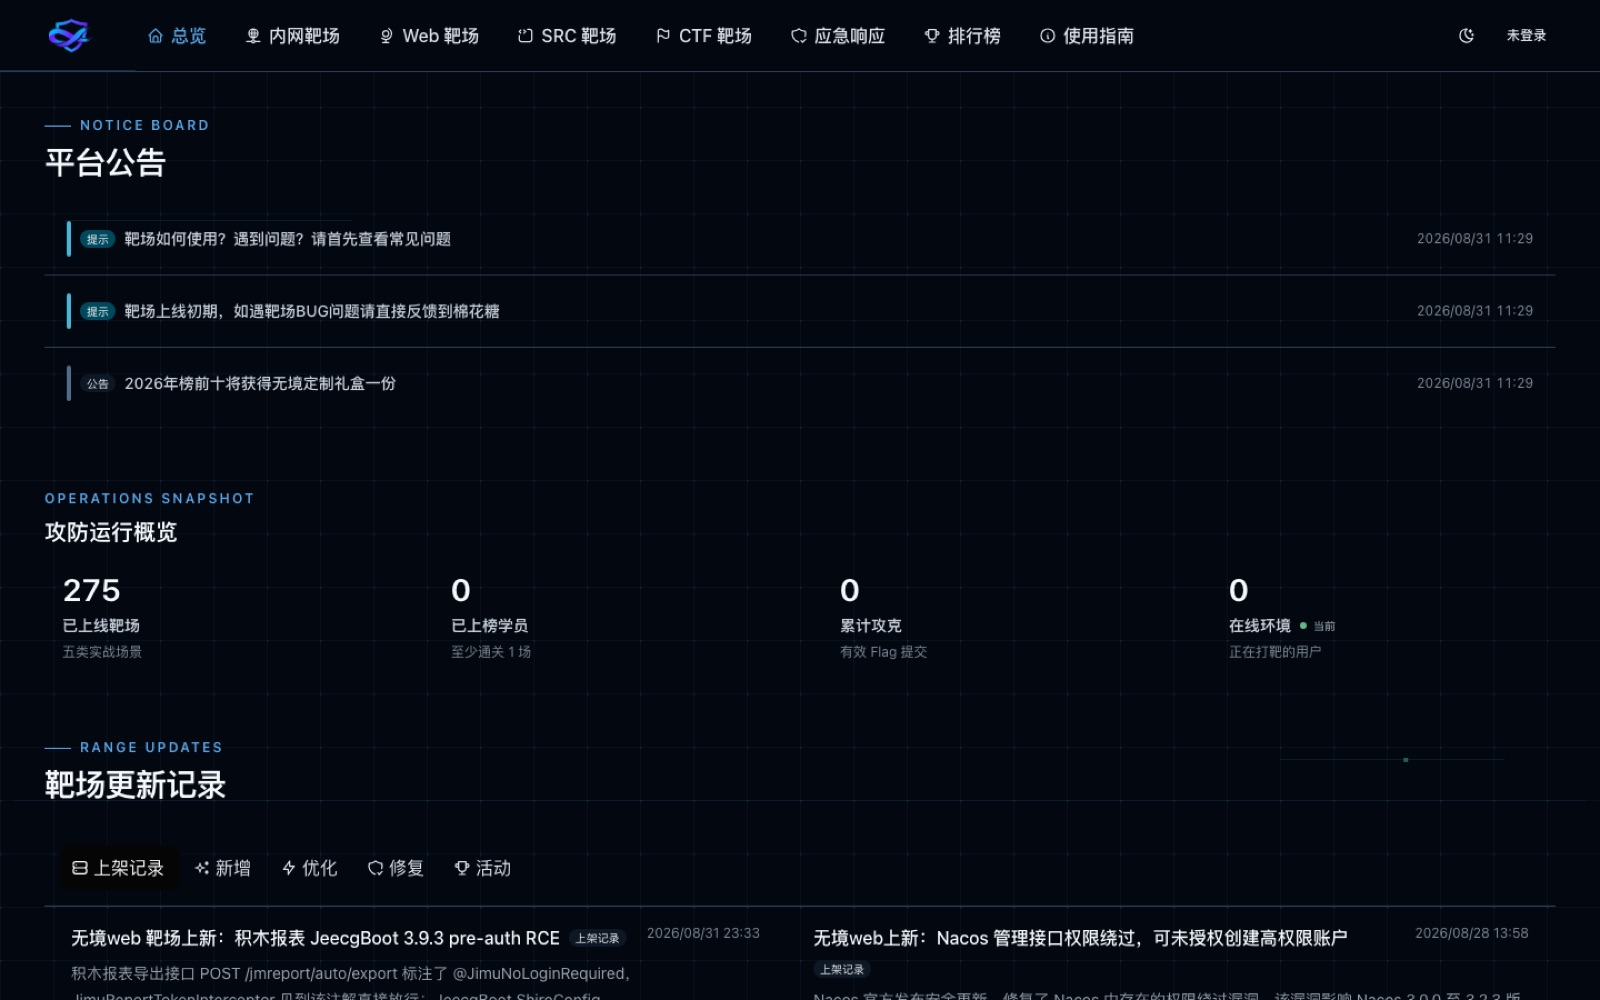
Task: Open notice 靶场如何使用？遇到问题？
Action: coord(799,239)
